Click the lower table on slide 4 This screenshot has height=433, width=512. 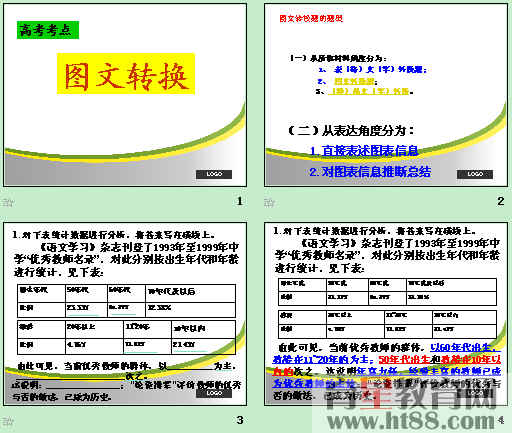[387, 324]
